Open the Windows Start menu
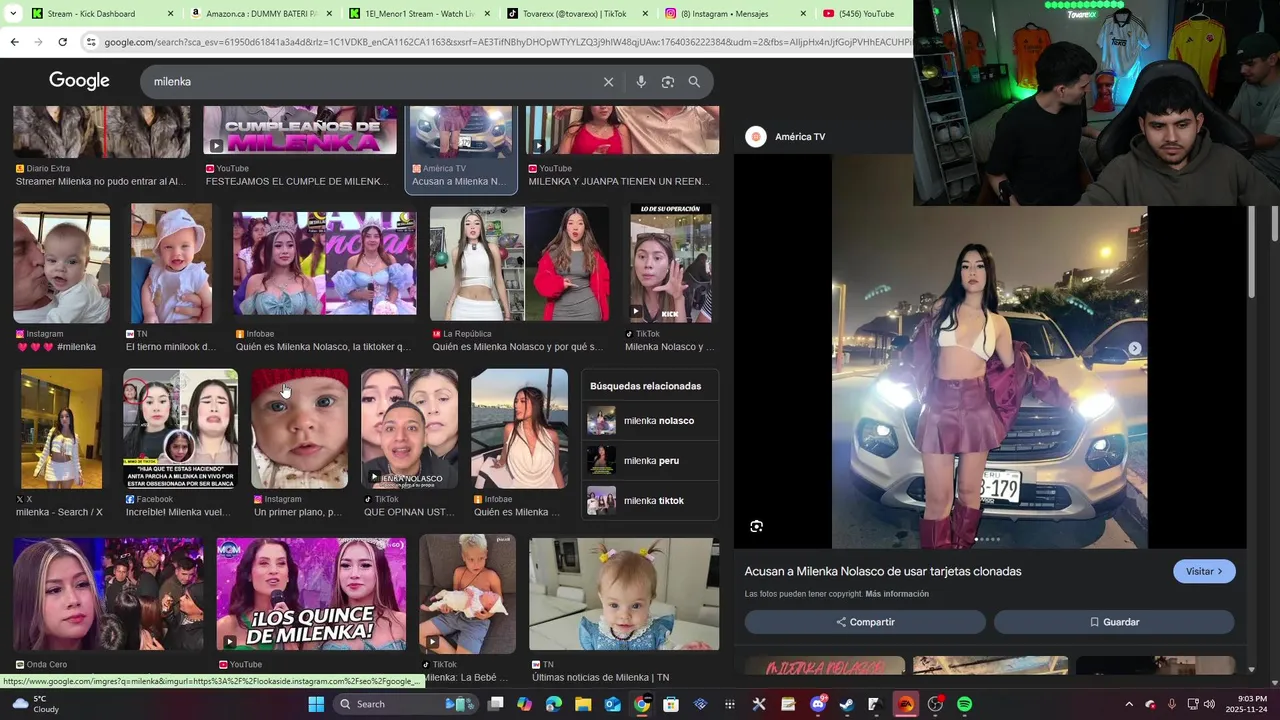This screenshot has height=720, width=1280. (x=316, y=704)
